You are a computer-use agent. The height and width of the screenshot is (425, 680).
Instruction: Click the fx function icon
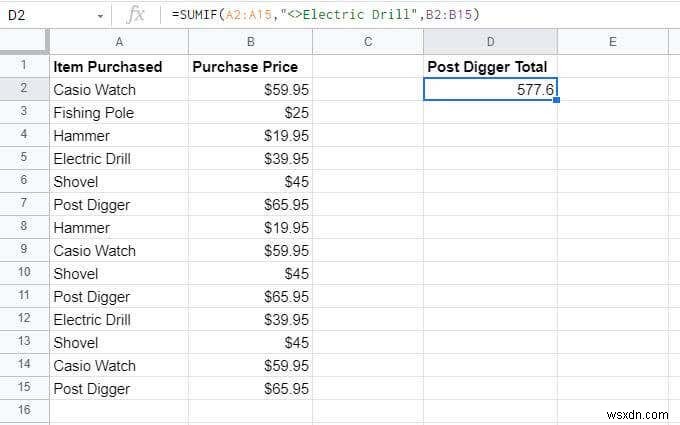(135, 14)
